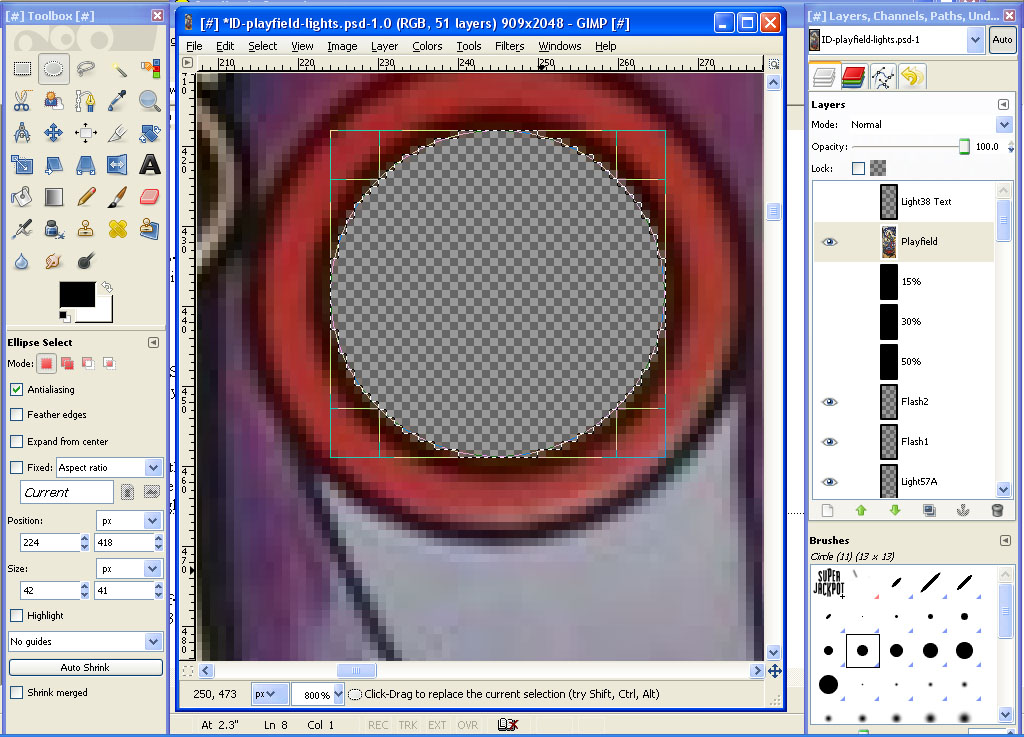This screenshot has width=1024, height=737.
Task: Select the Fuzzy Select magic wand tool
Action: click(x=118, y=69)
